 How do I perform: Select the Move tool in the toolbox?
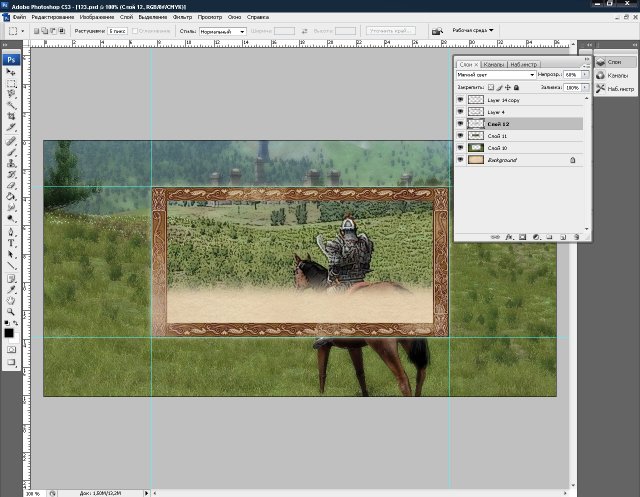pos(12,73)
